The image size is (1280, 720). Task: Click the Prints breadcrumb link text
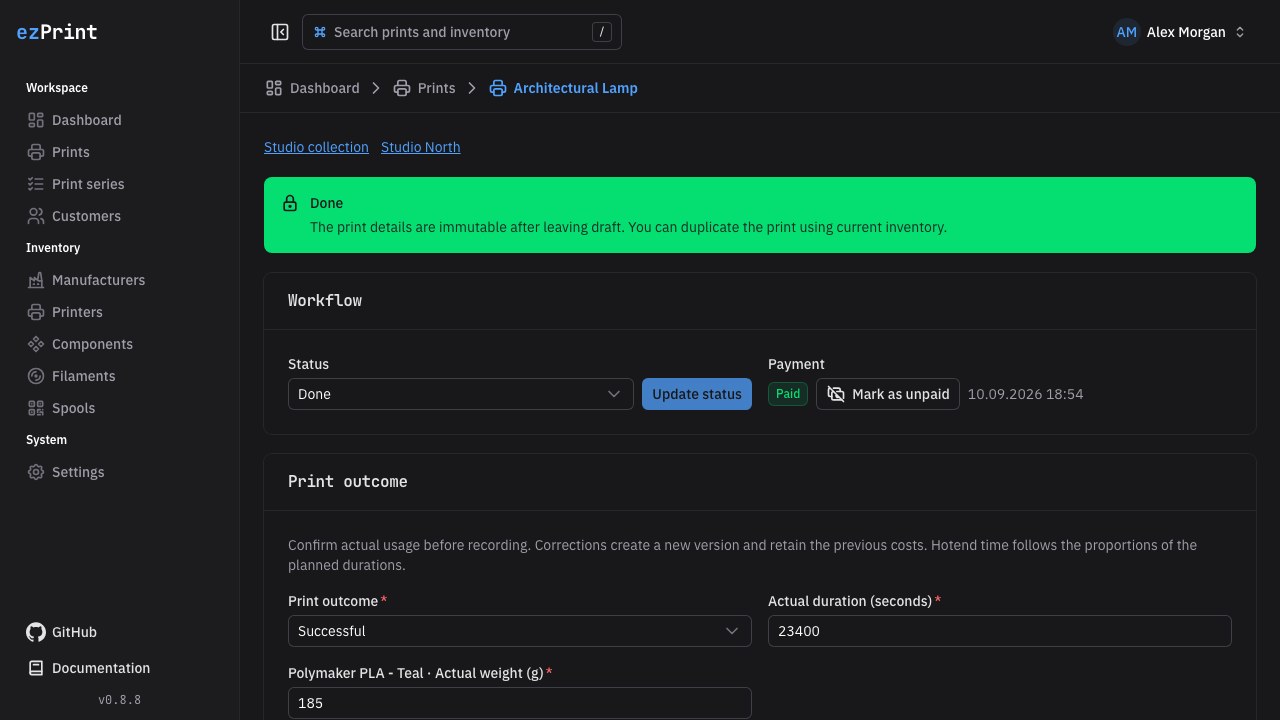click(437, 88)
